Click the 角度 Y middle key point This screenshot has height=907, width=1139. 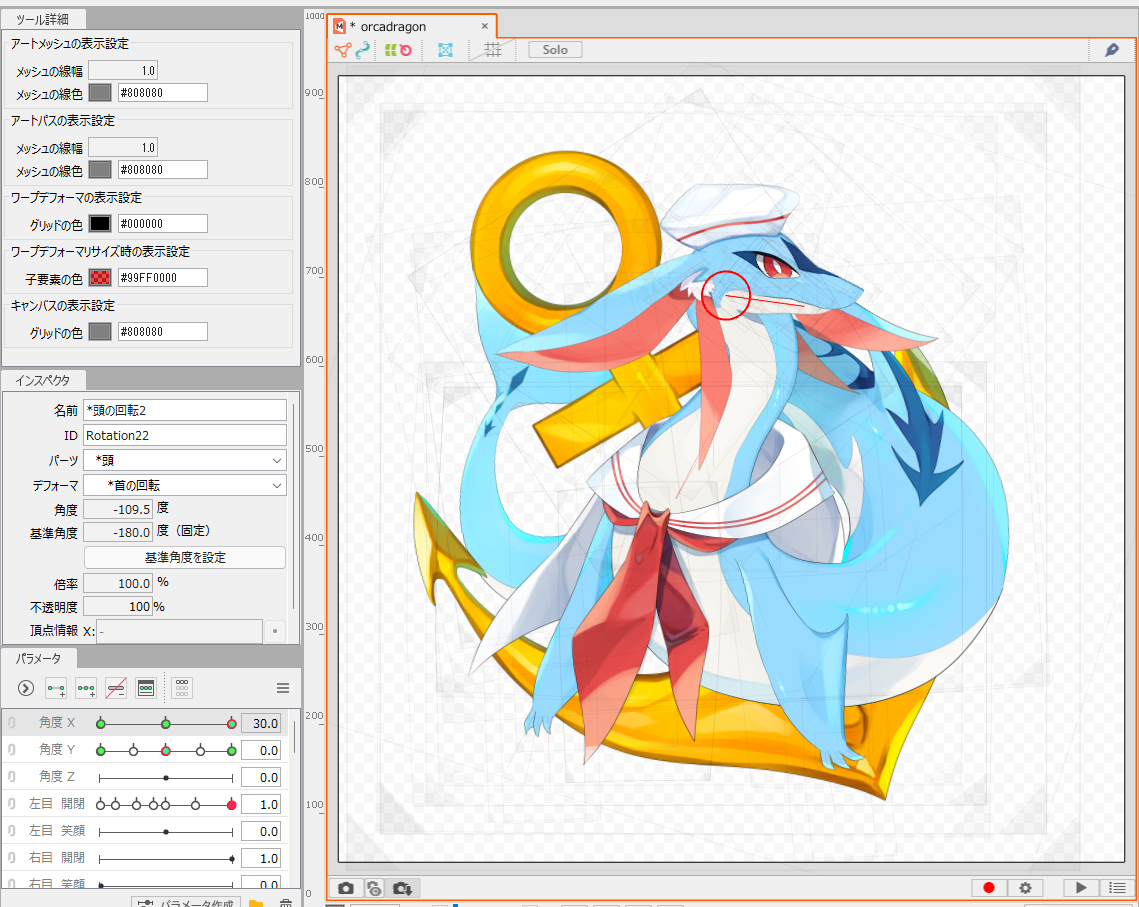(166, 750)
